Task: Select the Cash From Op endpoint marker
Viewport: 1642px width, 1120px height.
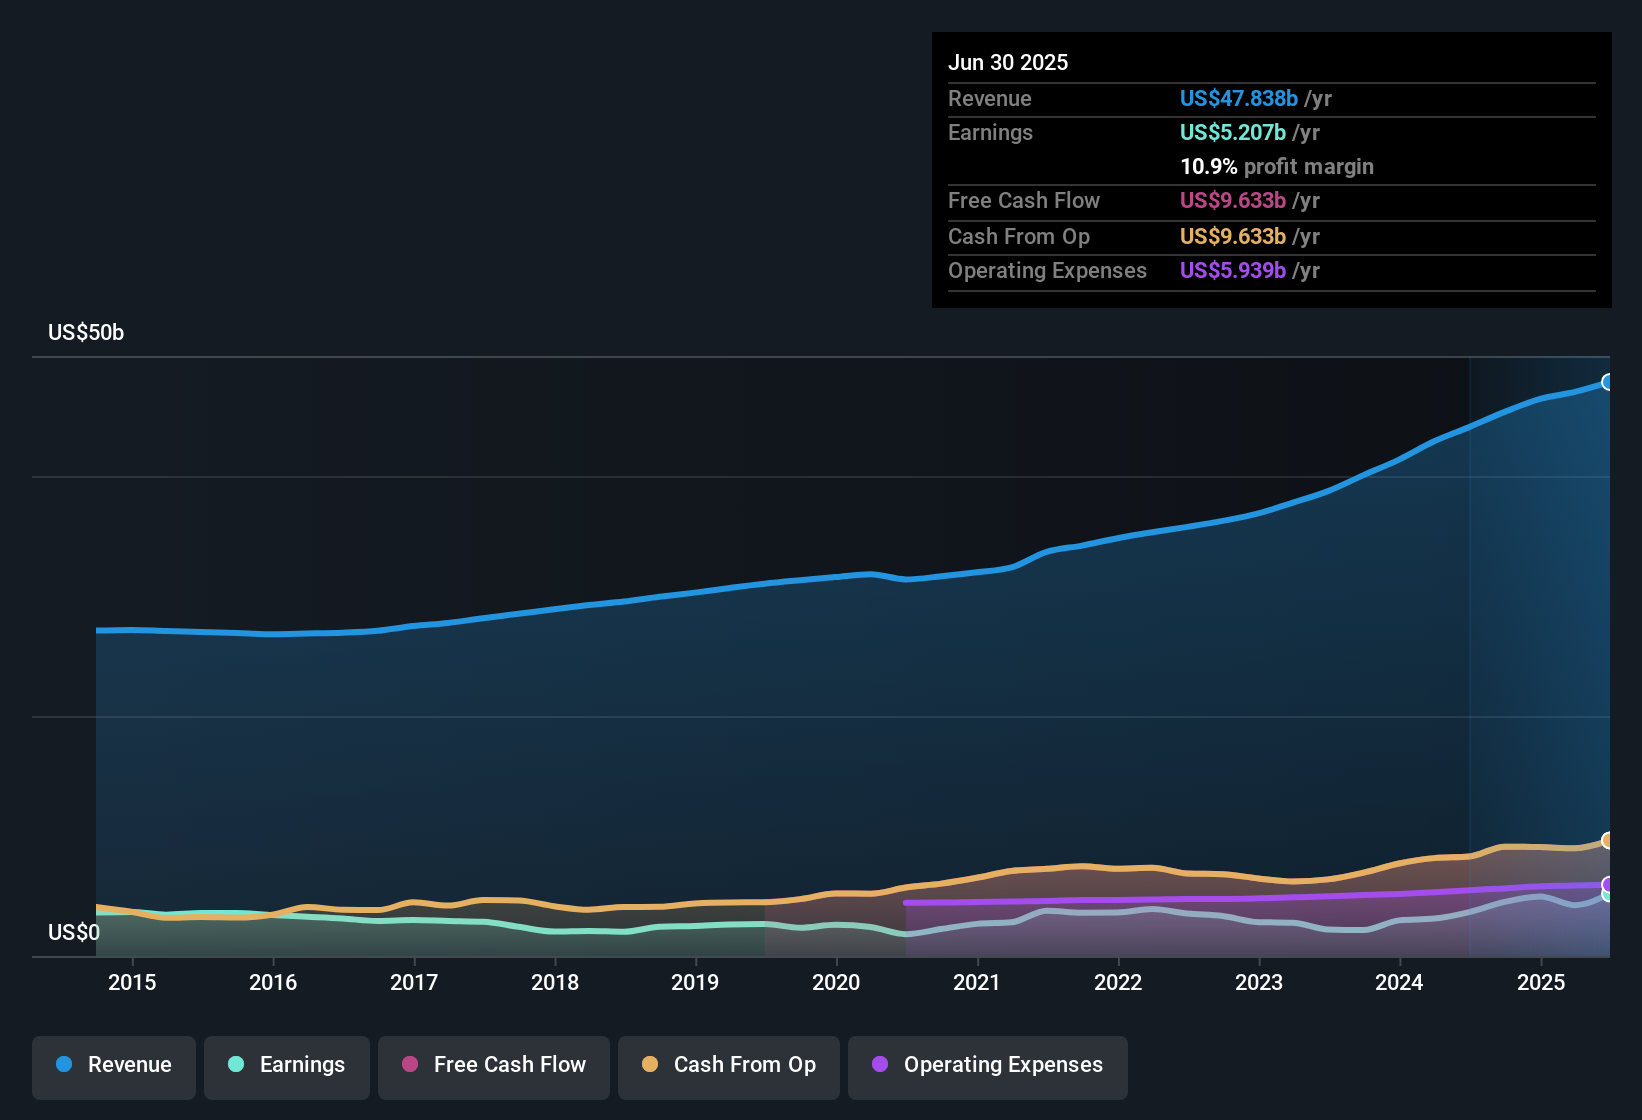Action: click(1608, 841)
